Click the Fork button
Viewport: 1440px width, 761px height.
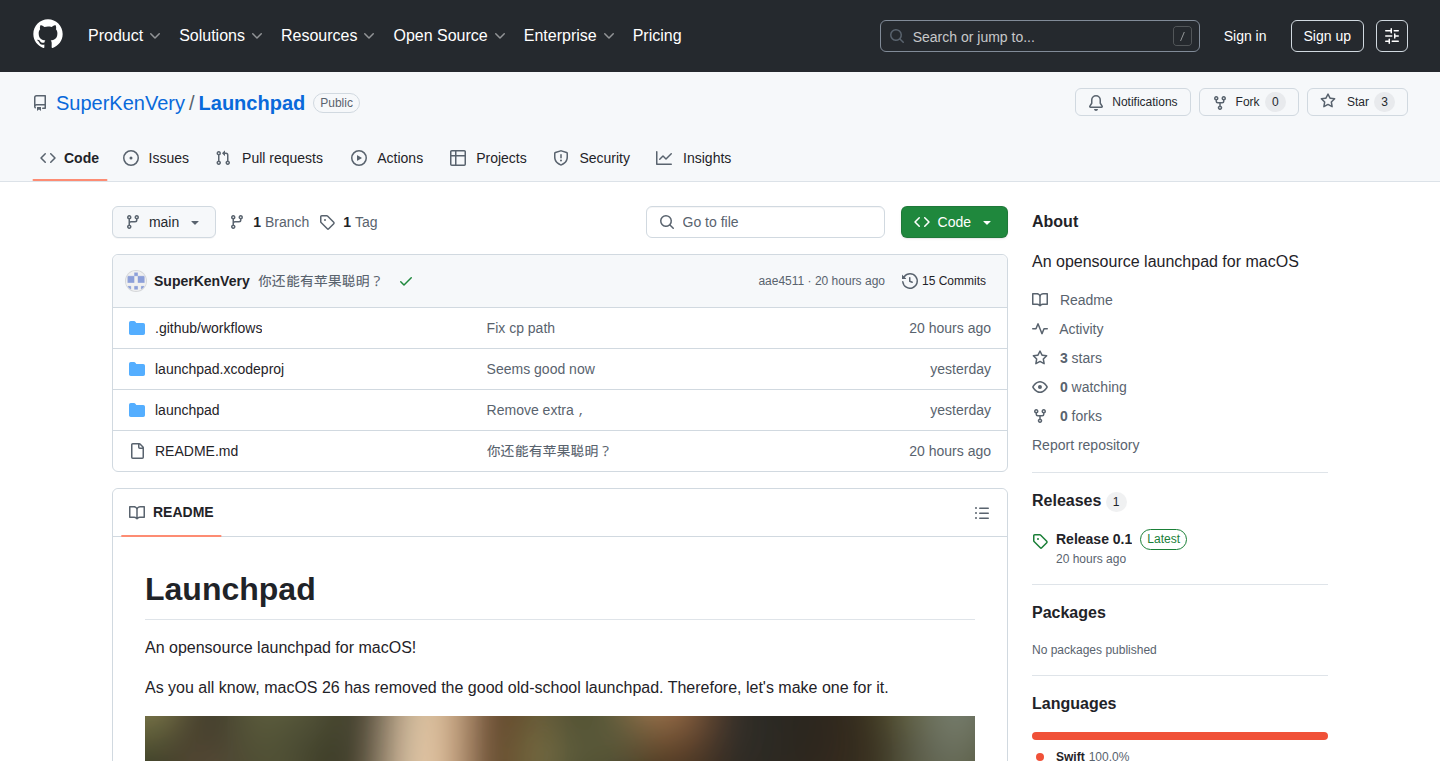tap(1249, 102)
